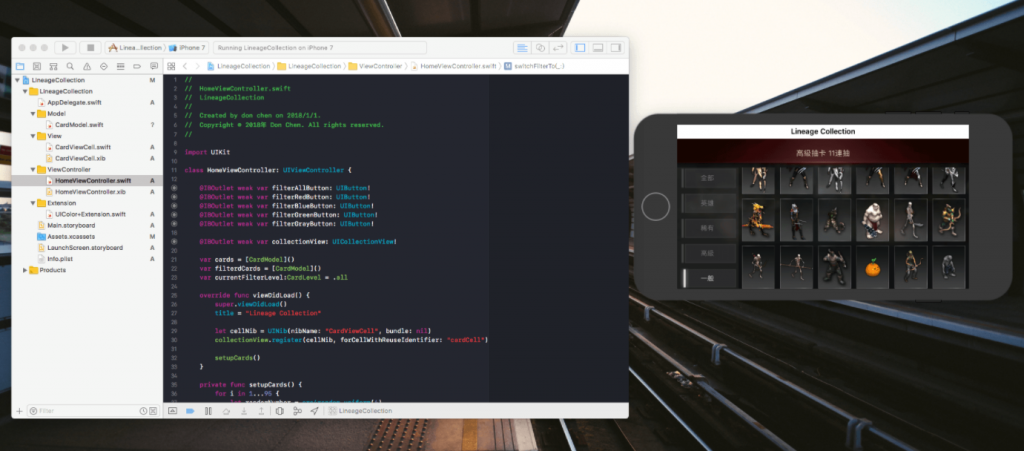
Task: Tap the 一般 filter button in simulator
Action: [709, 278]
